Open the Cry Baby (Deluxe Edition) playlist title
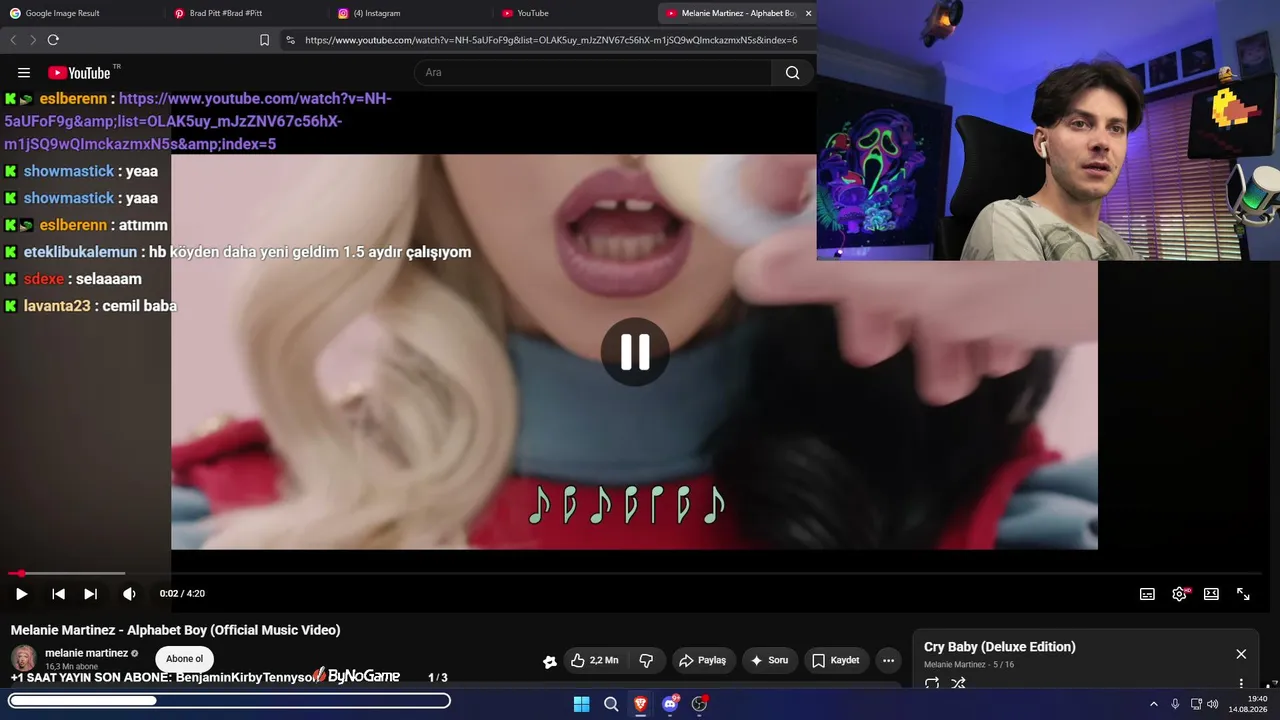1280x720 pixels. tap(1000, 647)
